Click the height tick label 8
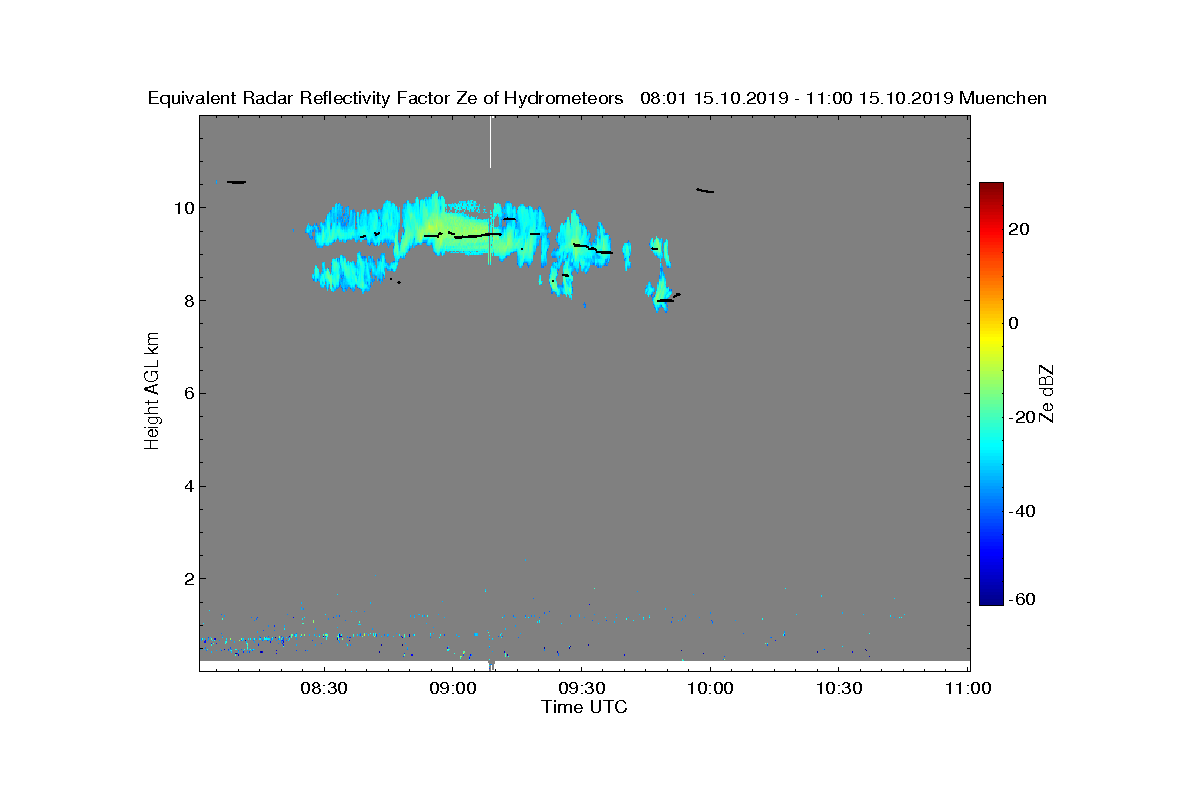1200x800 pixels. coord(188,301)
